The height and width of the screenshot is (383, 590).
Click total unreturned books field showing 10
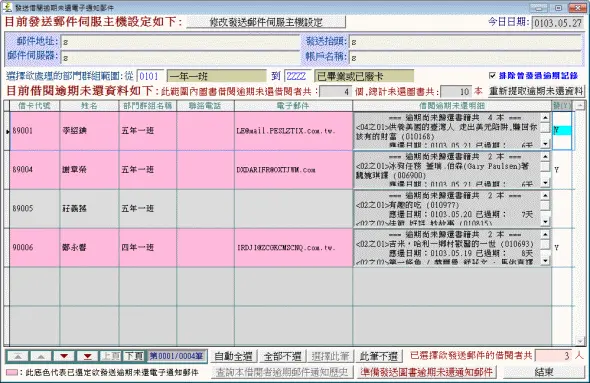[x=456, y=91]
